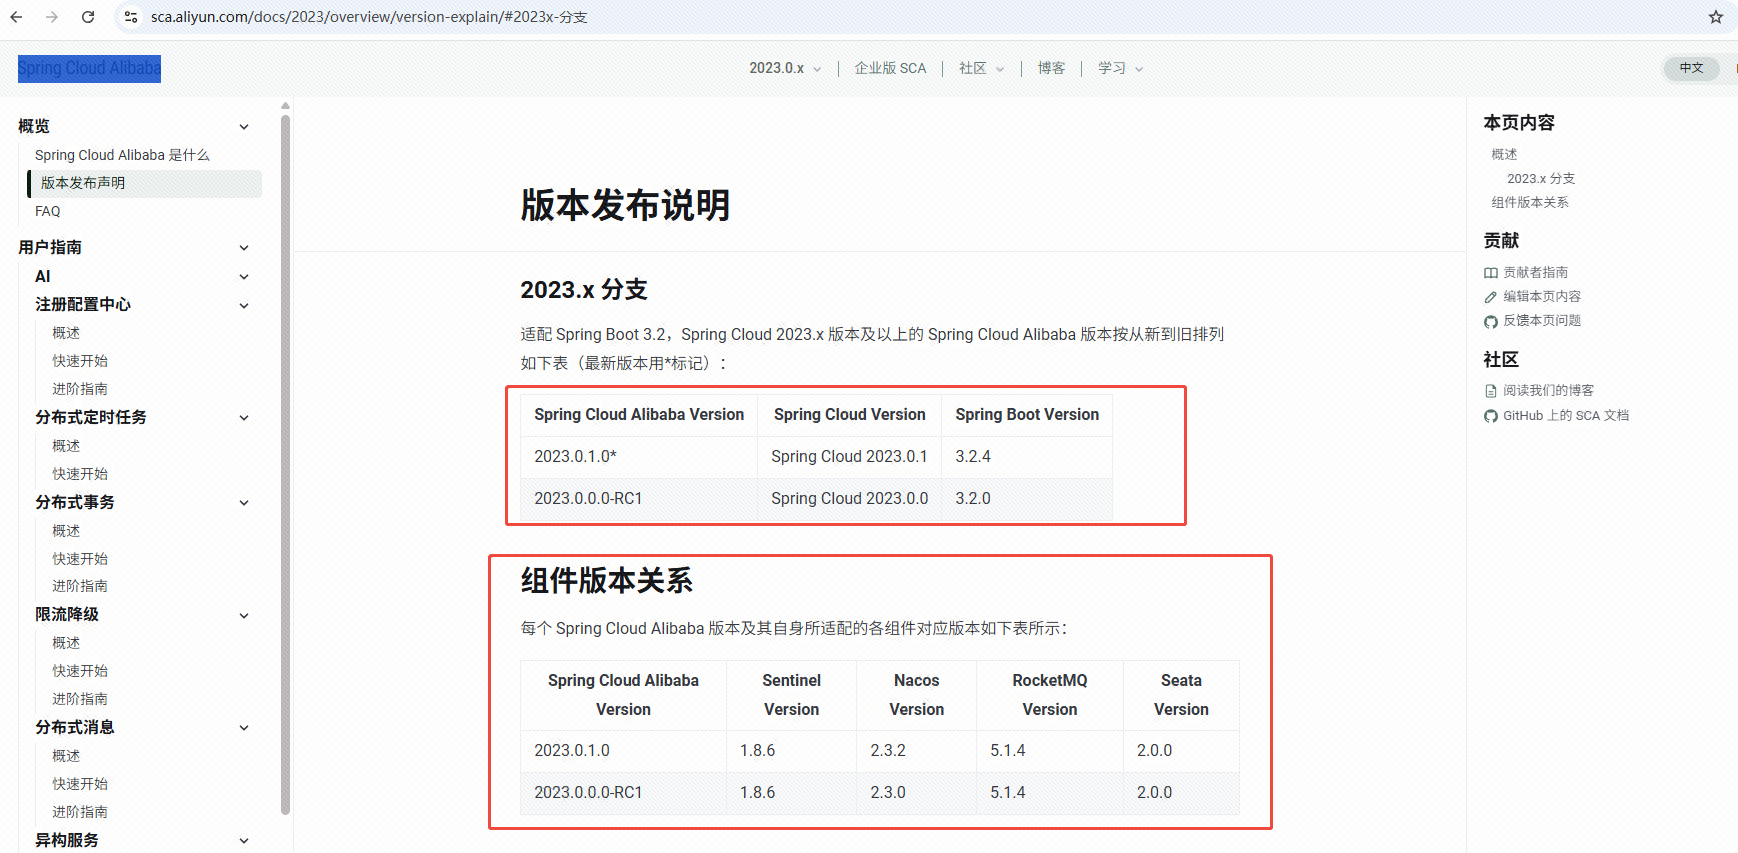The width and height of the screenshot is (1738, 853).
Task: Collapse the 分布式事务 sidebar group
Action: coord(244,502)
